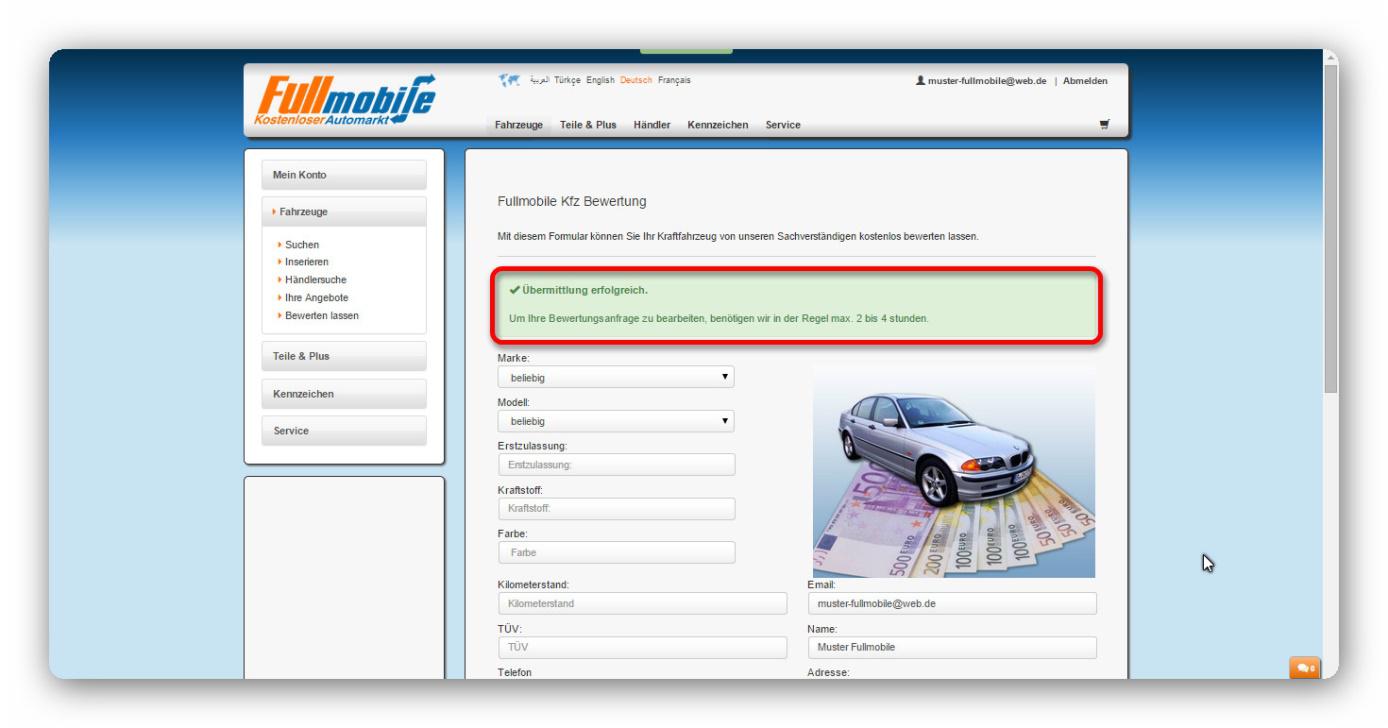Switch language to Türkçe
Screen dimensions: 1388x728
567,80
